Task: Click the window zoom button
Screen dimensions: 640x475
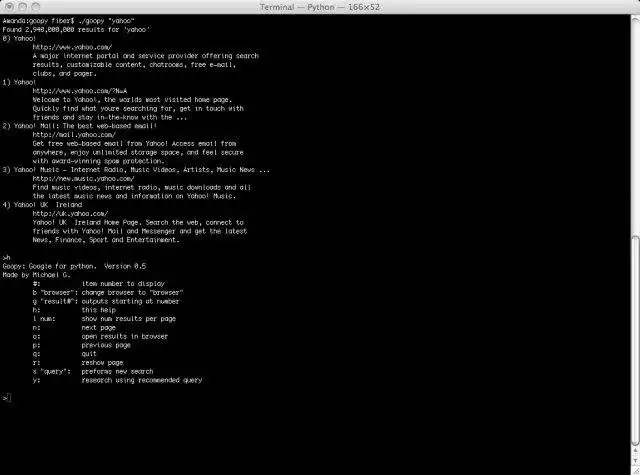Action: pos(36,7)
